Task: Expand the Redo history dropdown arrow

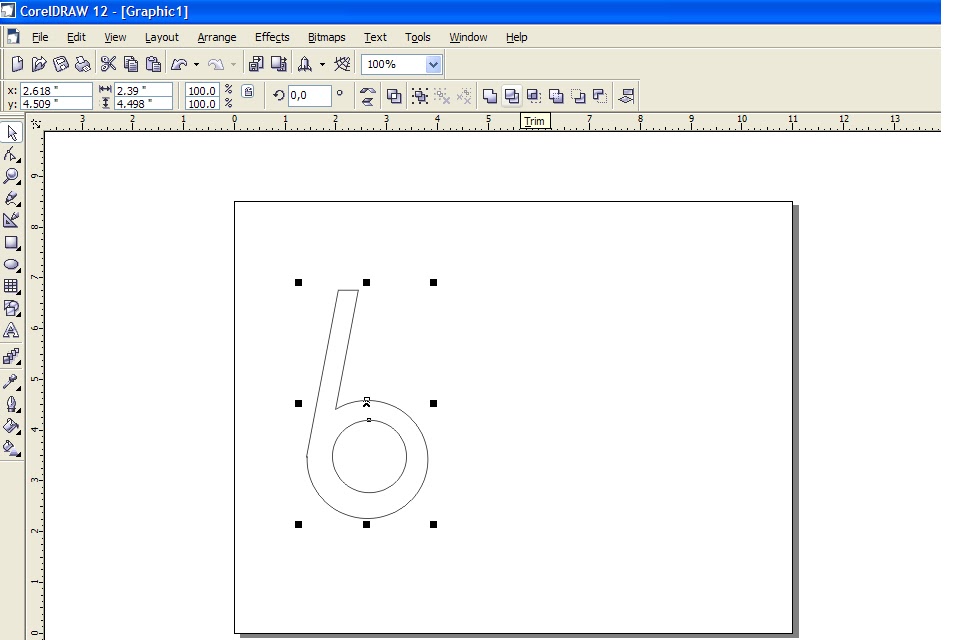Action: click(234, 64)
